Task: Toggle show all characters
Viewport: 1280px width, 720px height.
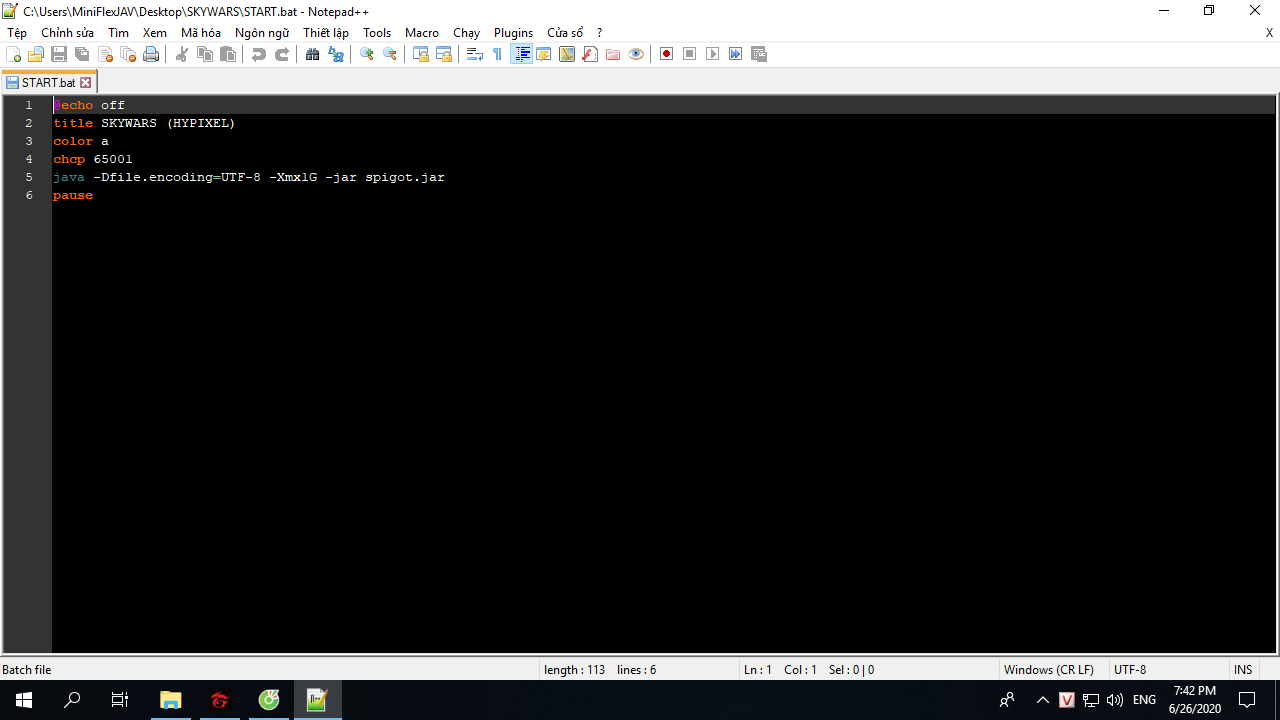Action: pos(498,54)
